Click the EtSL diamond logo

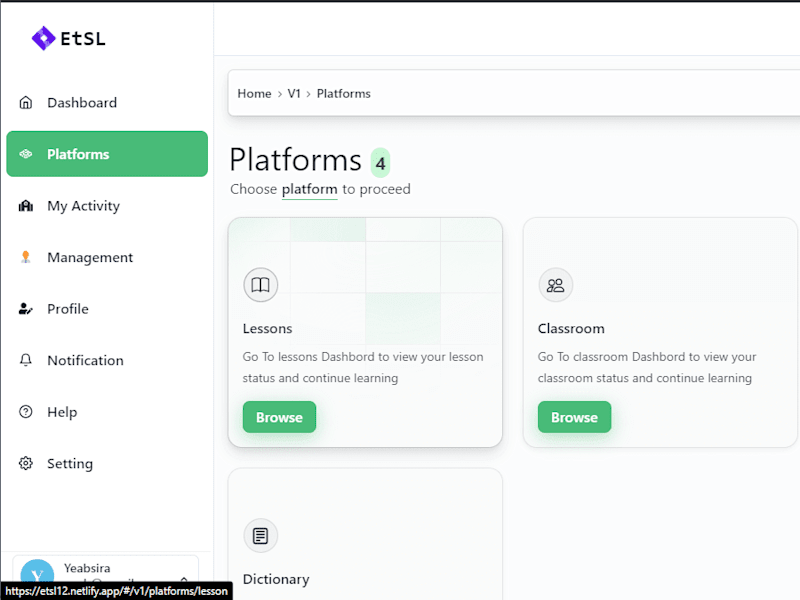[43, 38]
